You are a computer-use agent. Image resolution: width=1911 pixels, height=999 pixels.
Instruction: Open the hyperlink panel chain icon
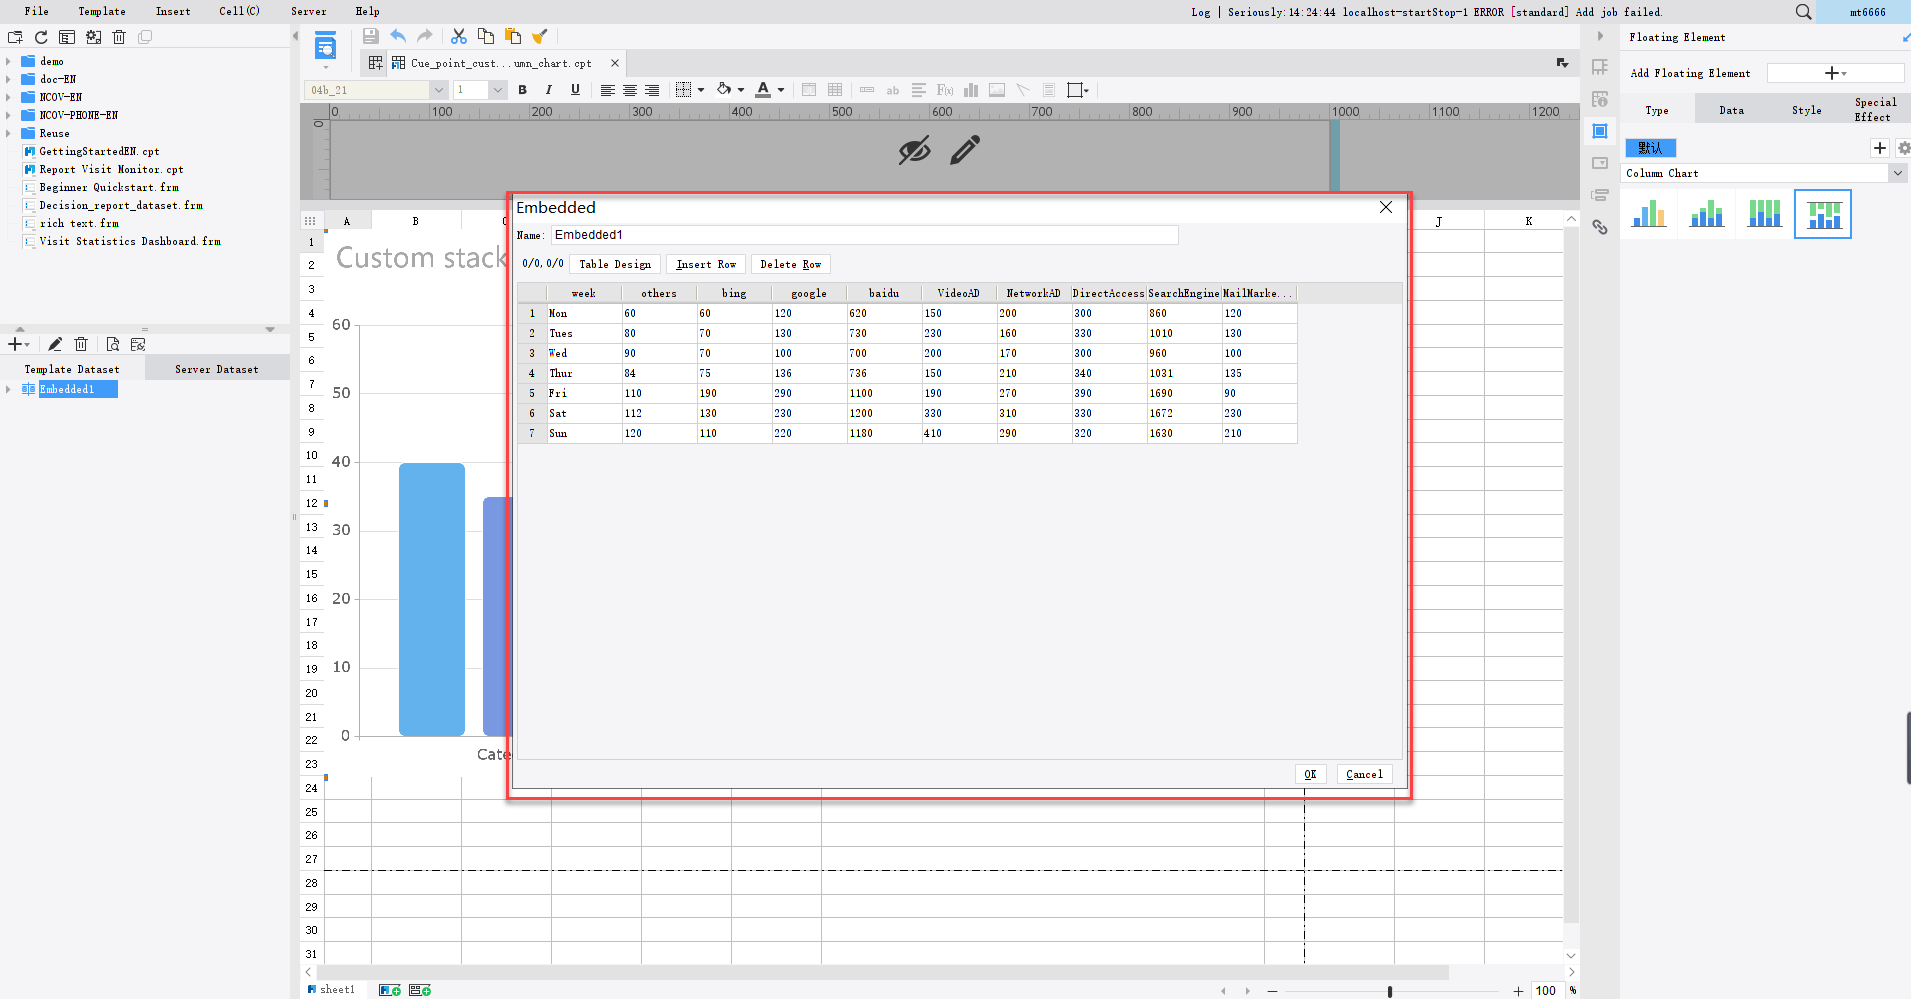coord(1600,227)
